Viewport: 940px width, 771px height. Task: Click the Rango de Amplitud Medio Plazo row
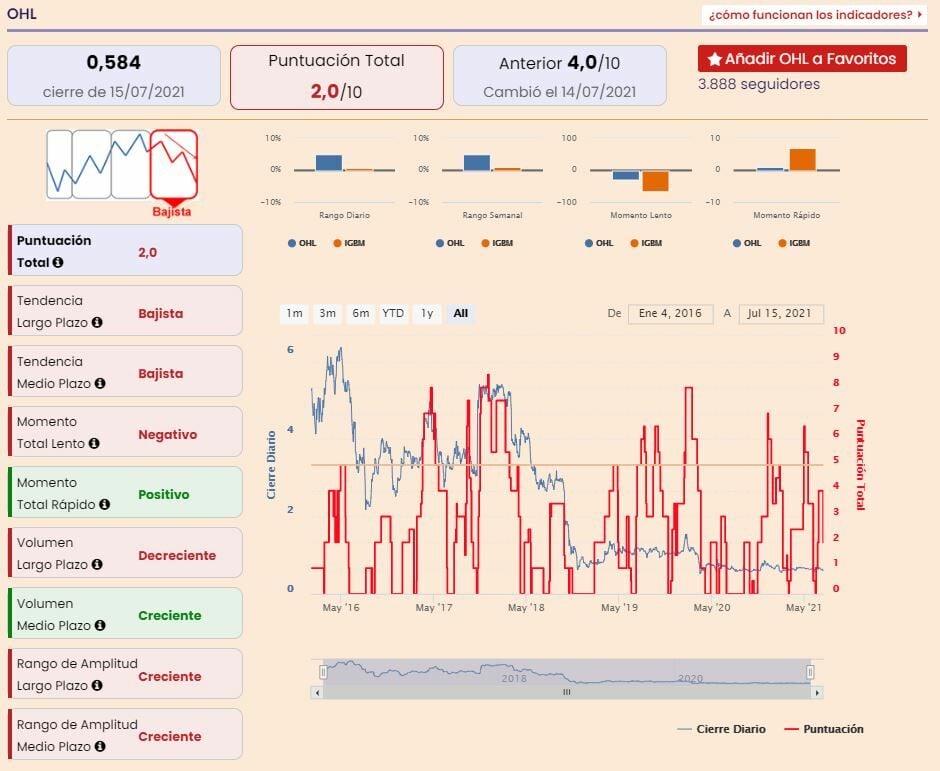tap(125, 734)
